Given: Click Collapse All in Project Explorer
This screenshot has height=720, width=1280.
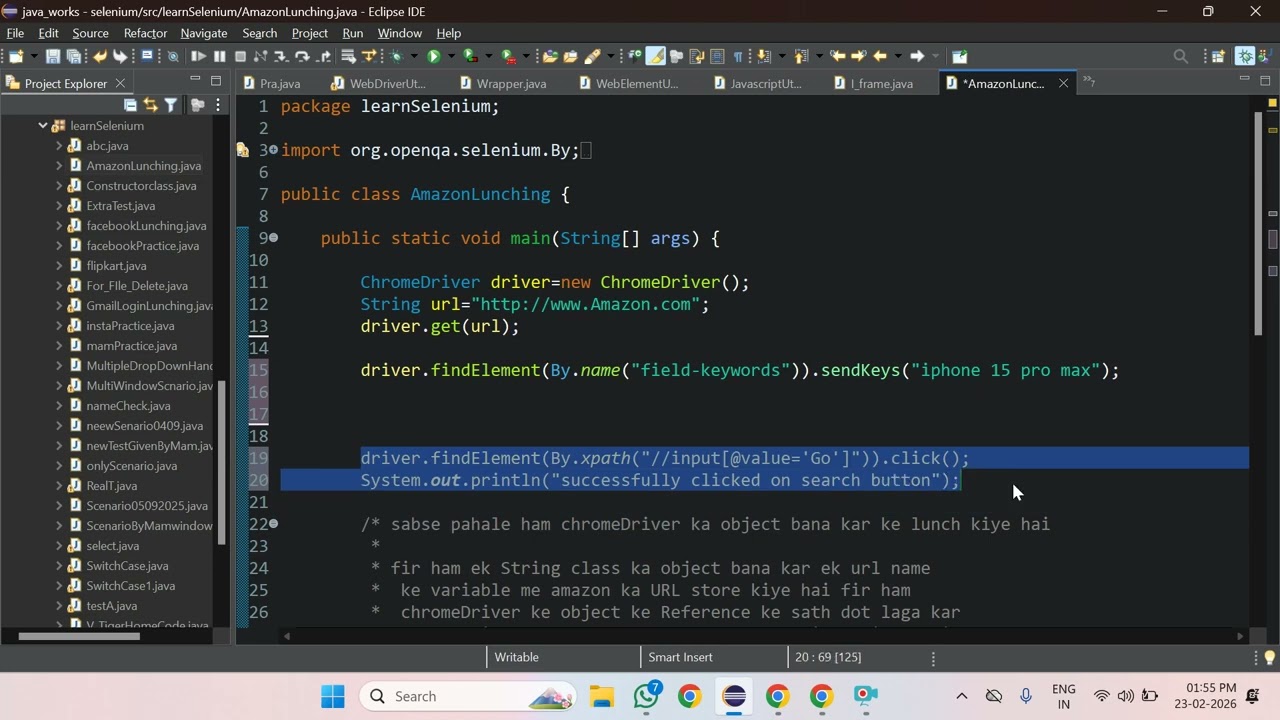Looking at the screenshot, I should pos(130,104).
